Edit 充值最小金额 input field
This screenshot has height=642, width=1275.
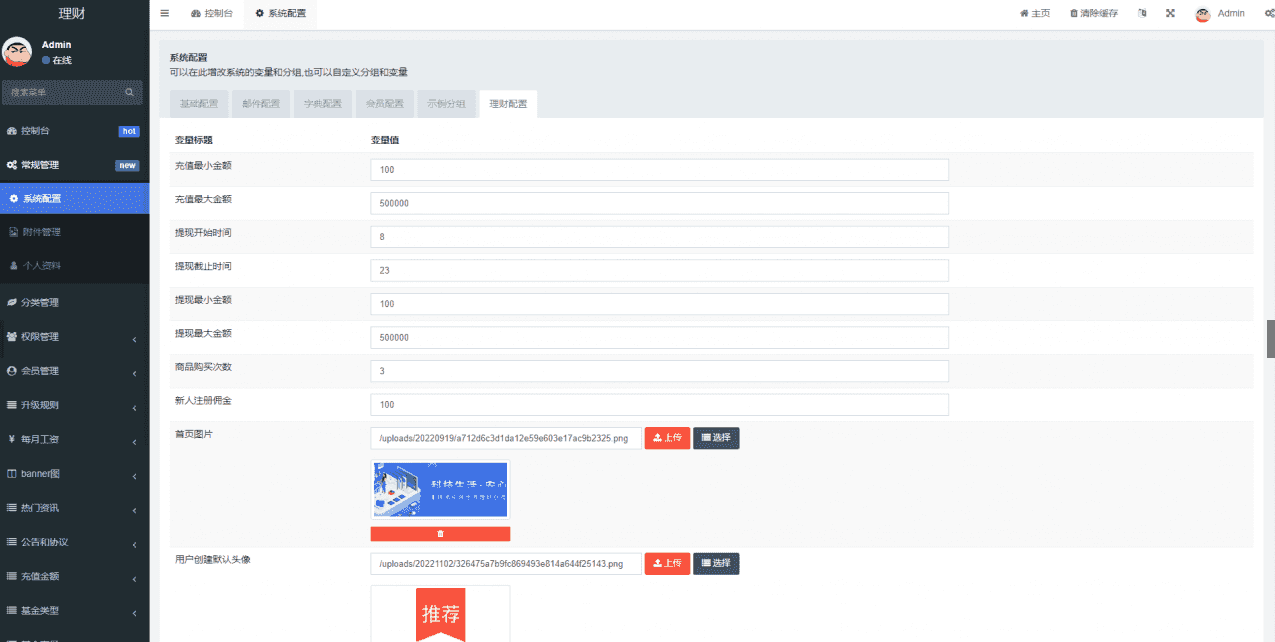(x=659, y=170)
